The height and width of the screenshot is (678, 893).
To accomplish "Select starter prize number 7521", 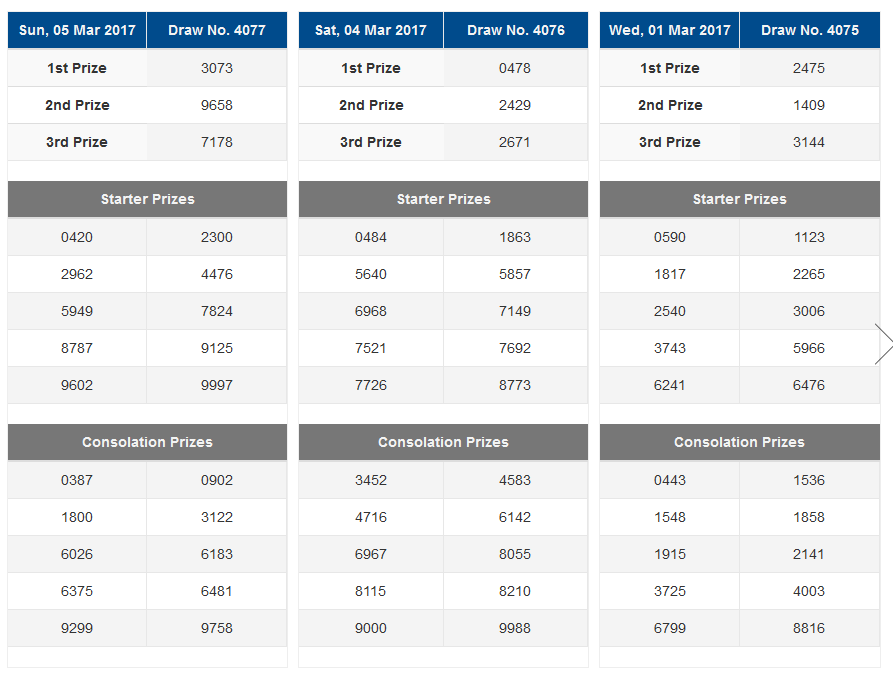I will pyautogui.click(x=371, y=348).
